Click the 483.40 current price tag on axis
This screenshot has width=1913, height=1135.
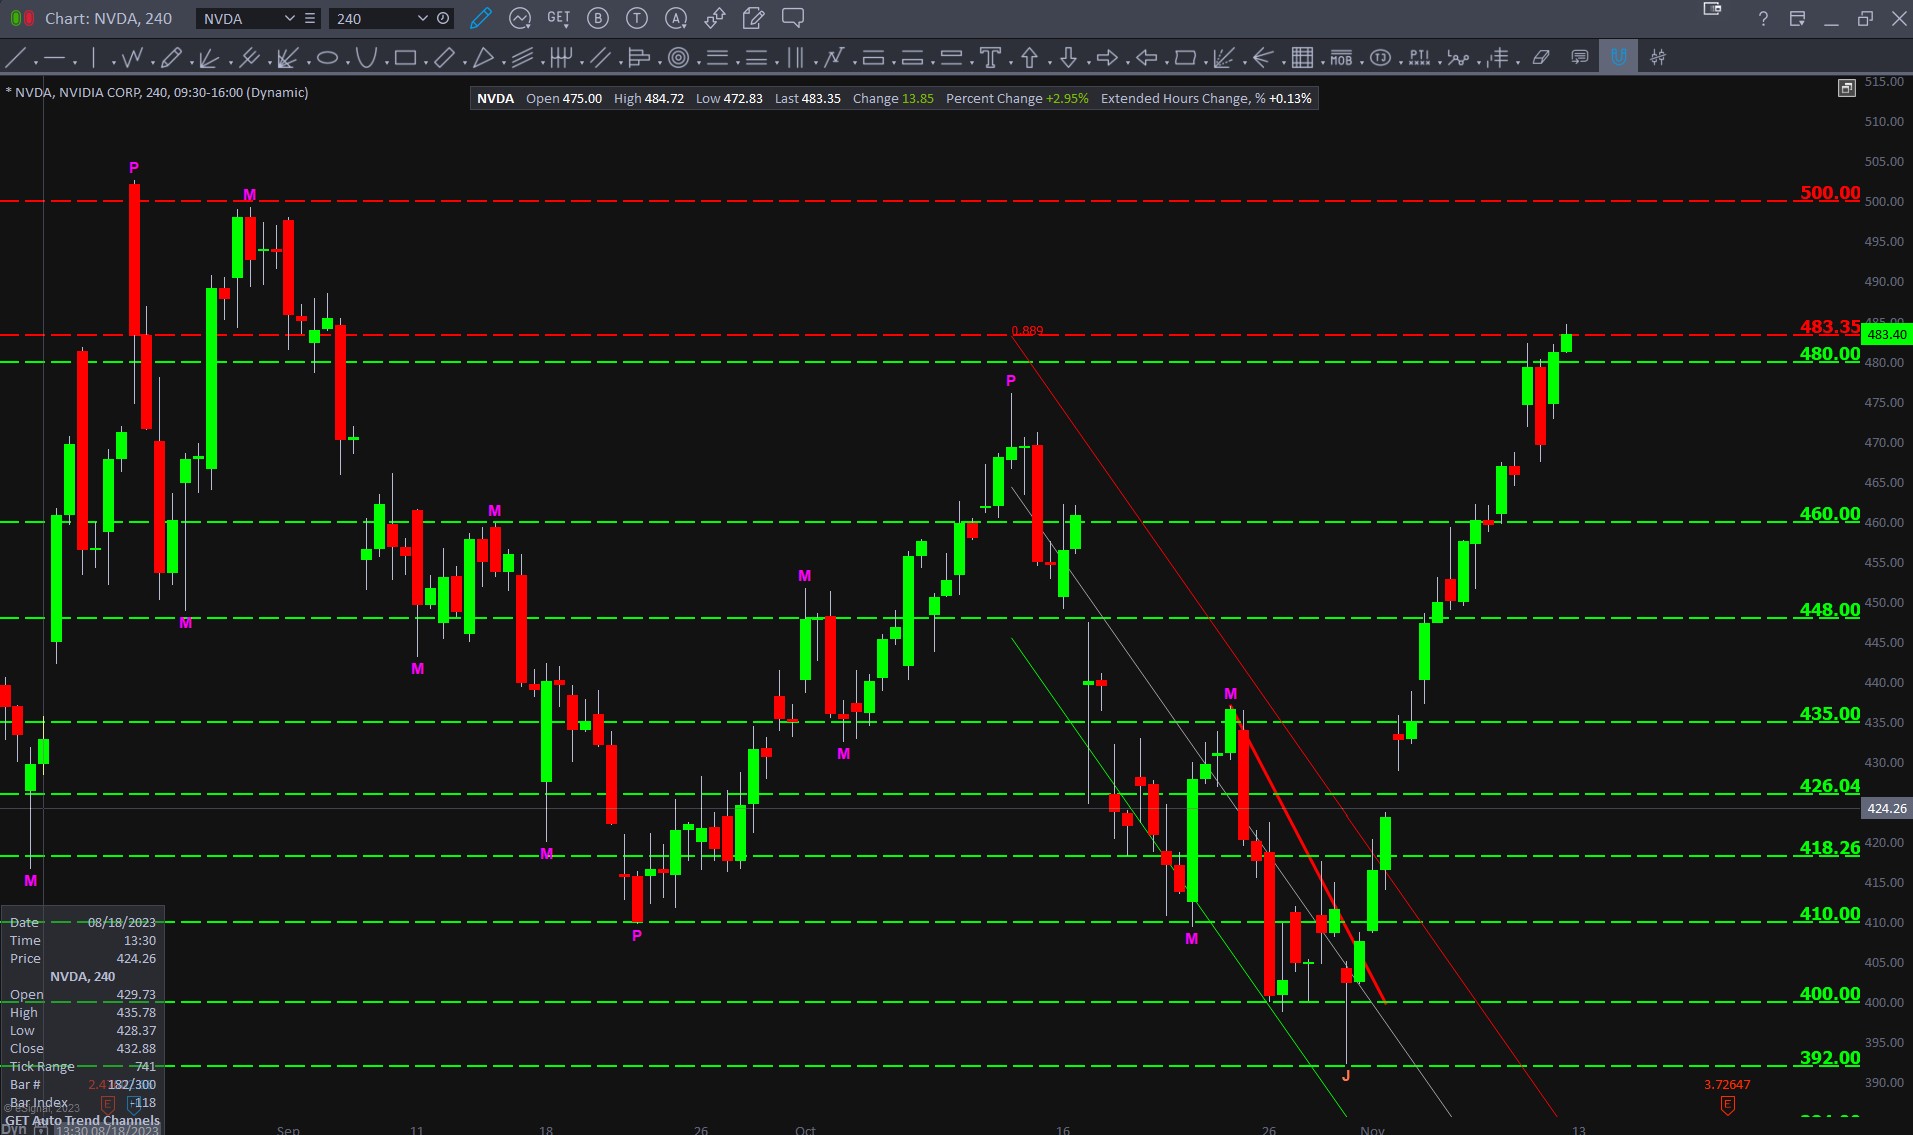click(1886, 335)
